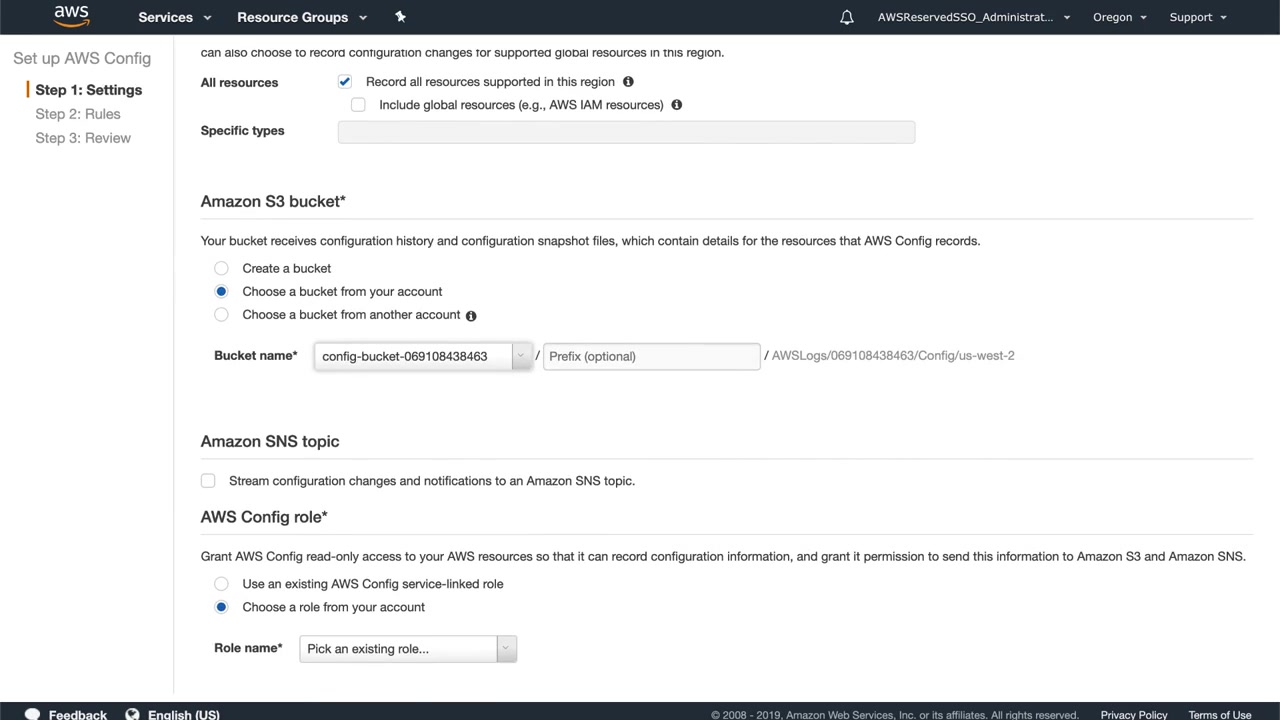
Task: Click info icon for bucket from another account
Action: click(x=471, y=316)
